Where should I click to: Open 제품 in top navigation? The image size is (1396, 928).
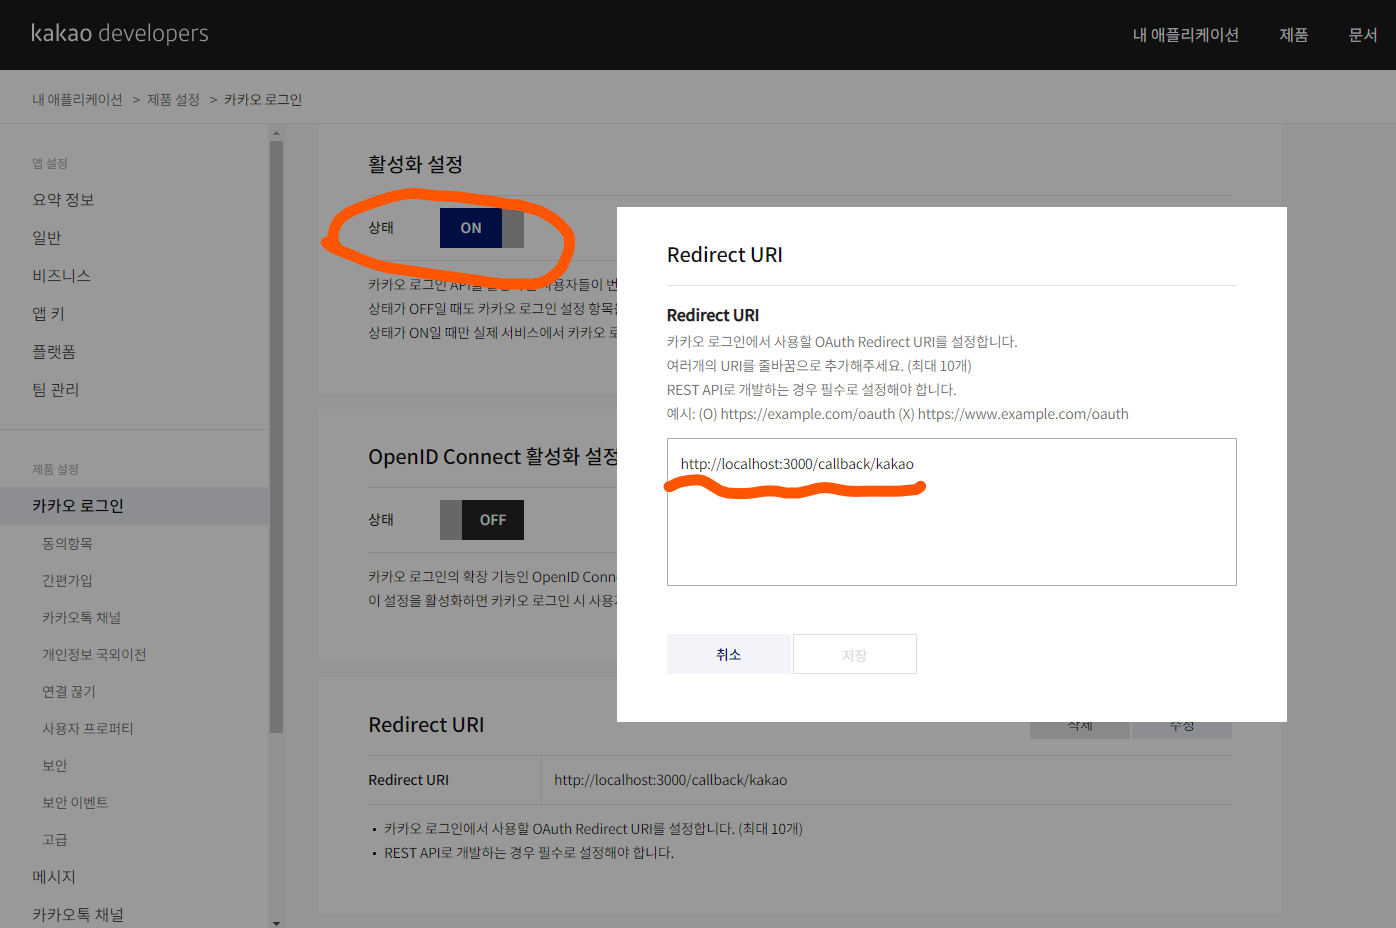pyautogui.click(x=1294, y=35)
